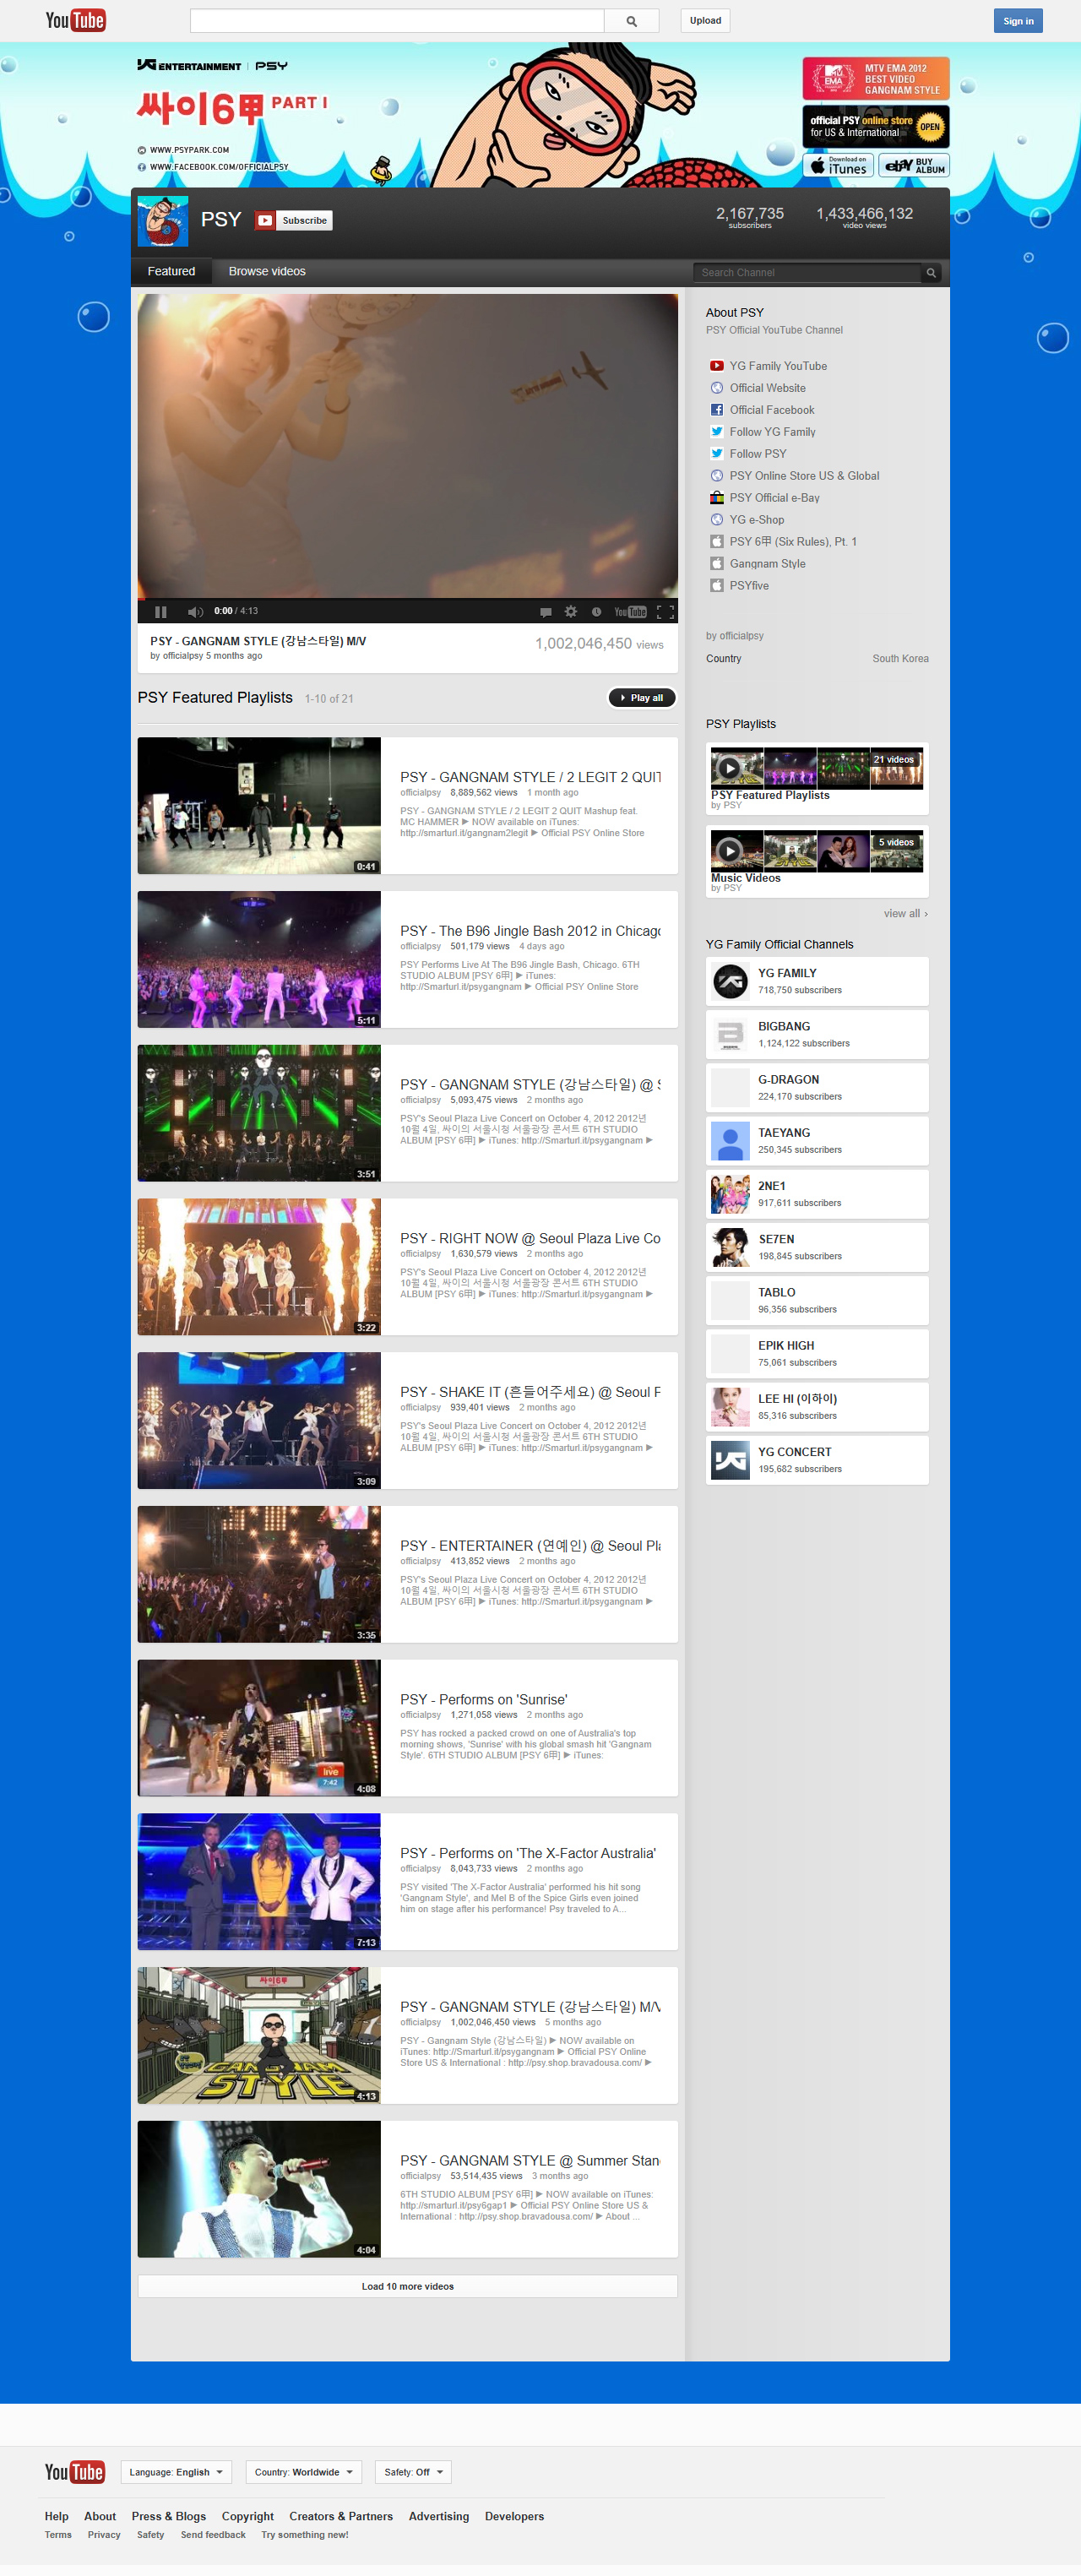This screenshot has height=2576, width=1081.
Task: Click the main YouTube search field
Action: tap(397, 20)
